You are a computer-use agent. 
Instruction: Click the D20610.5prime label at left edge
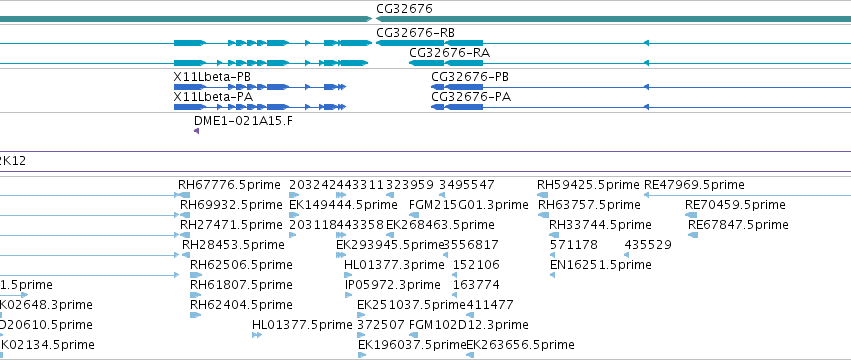click(46, 325)
